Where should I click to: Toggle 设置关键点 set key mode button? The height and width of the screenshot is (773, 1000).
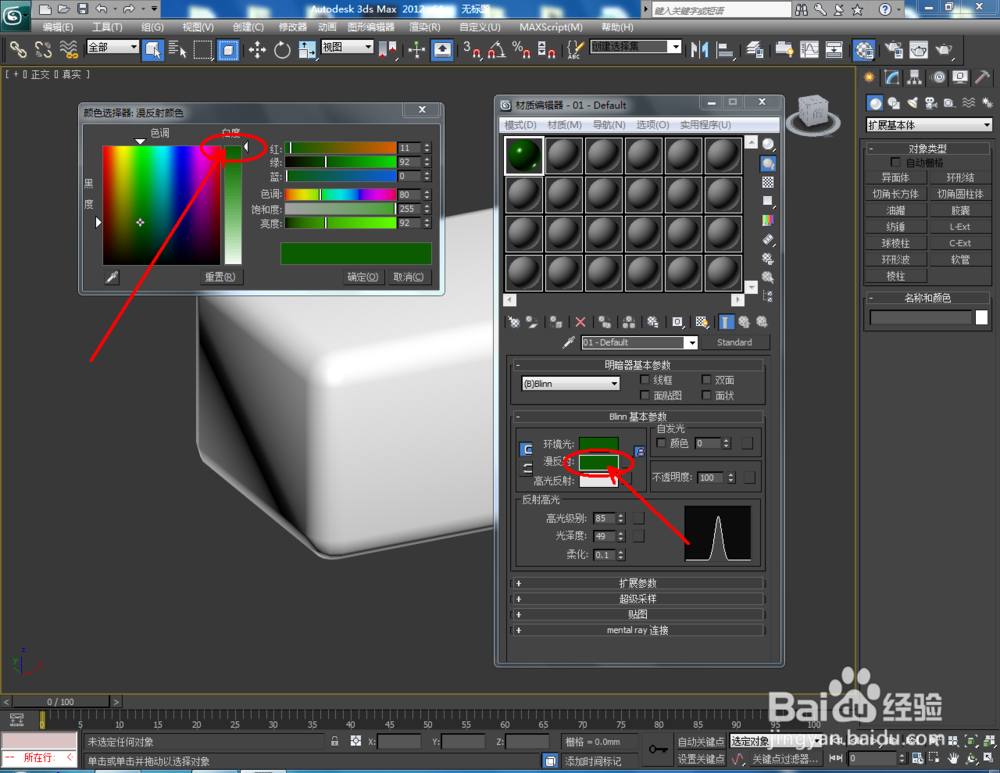pyautogui.click(x=701, y=759)
